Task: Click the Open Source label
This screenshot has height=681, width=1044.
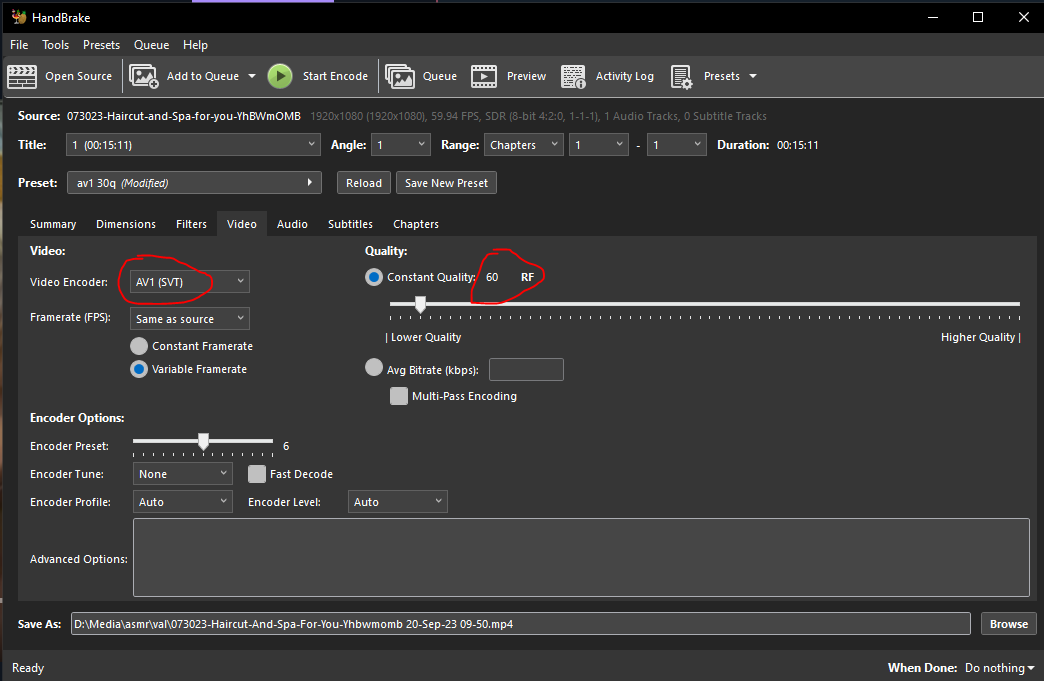Action: (x=79, y=76)
